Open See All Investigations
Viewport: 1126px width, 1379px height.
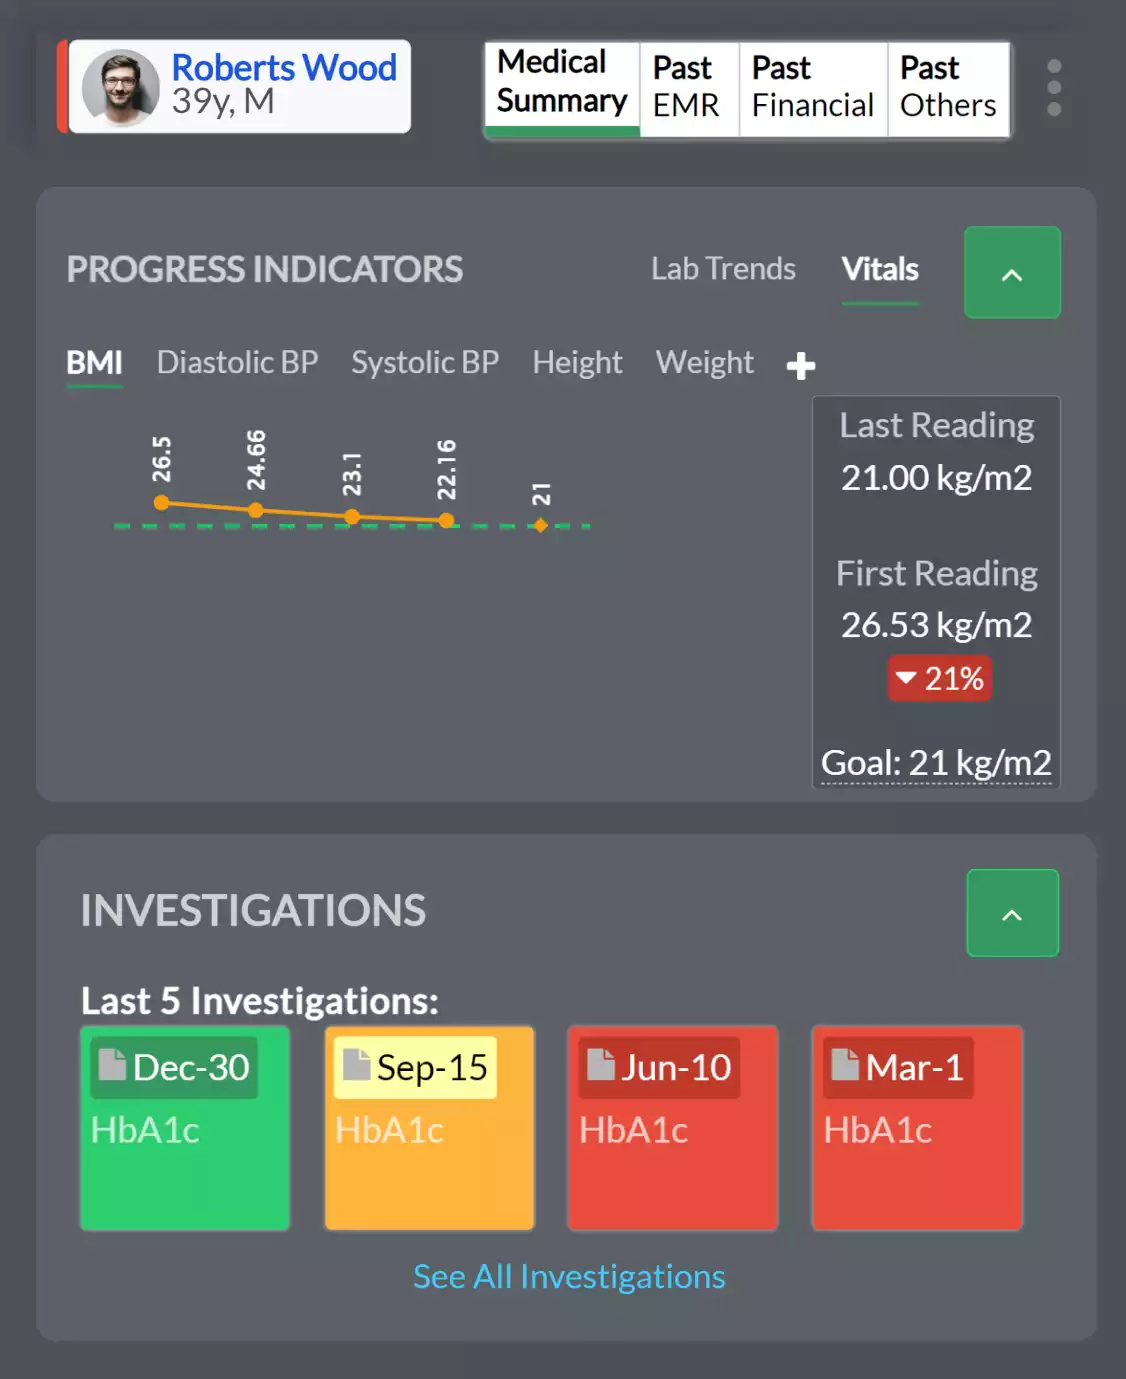[x=569, y=1276]
